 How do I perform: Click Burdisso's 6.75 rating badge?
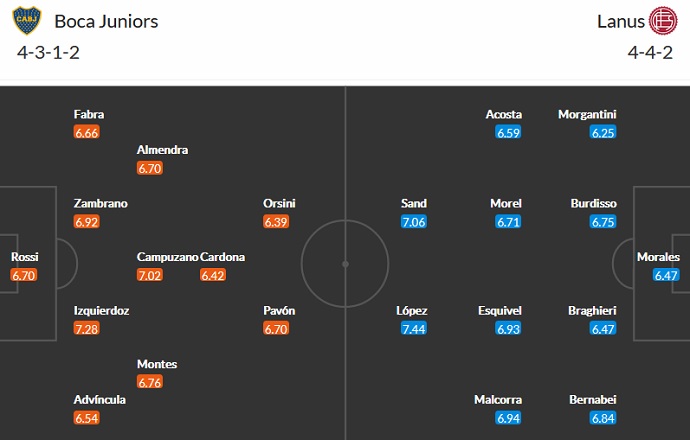pos(604,221)
